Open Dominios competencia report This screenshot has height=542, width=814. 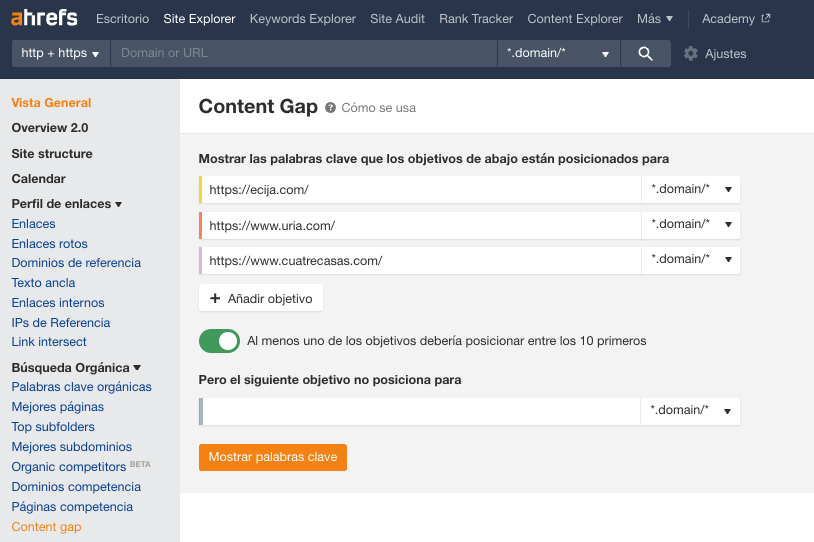pyautogui.click(x=76, y=487)
